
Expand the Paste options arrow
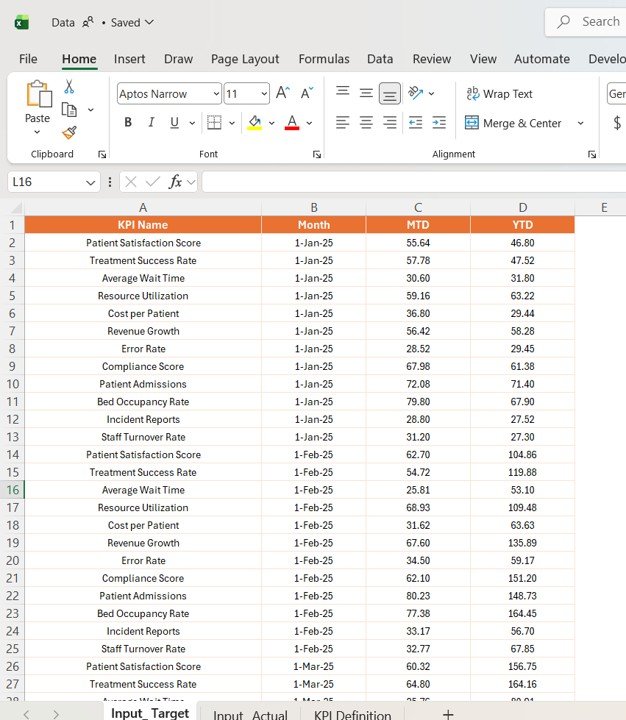tap(37, 132)
